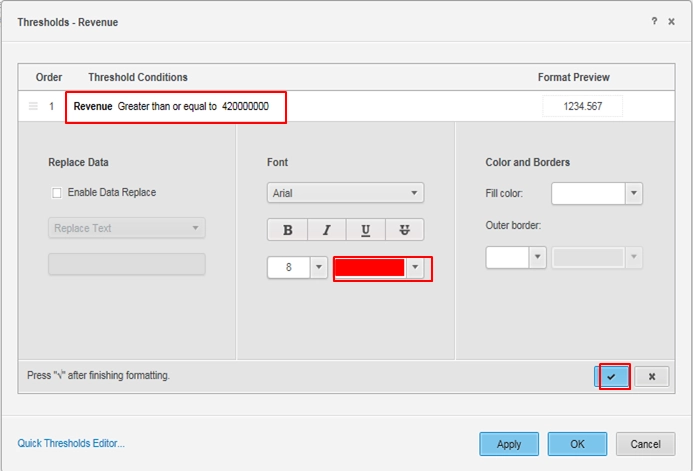Expand the Outer border style dropdown

tap(536, 258)
